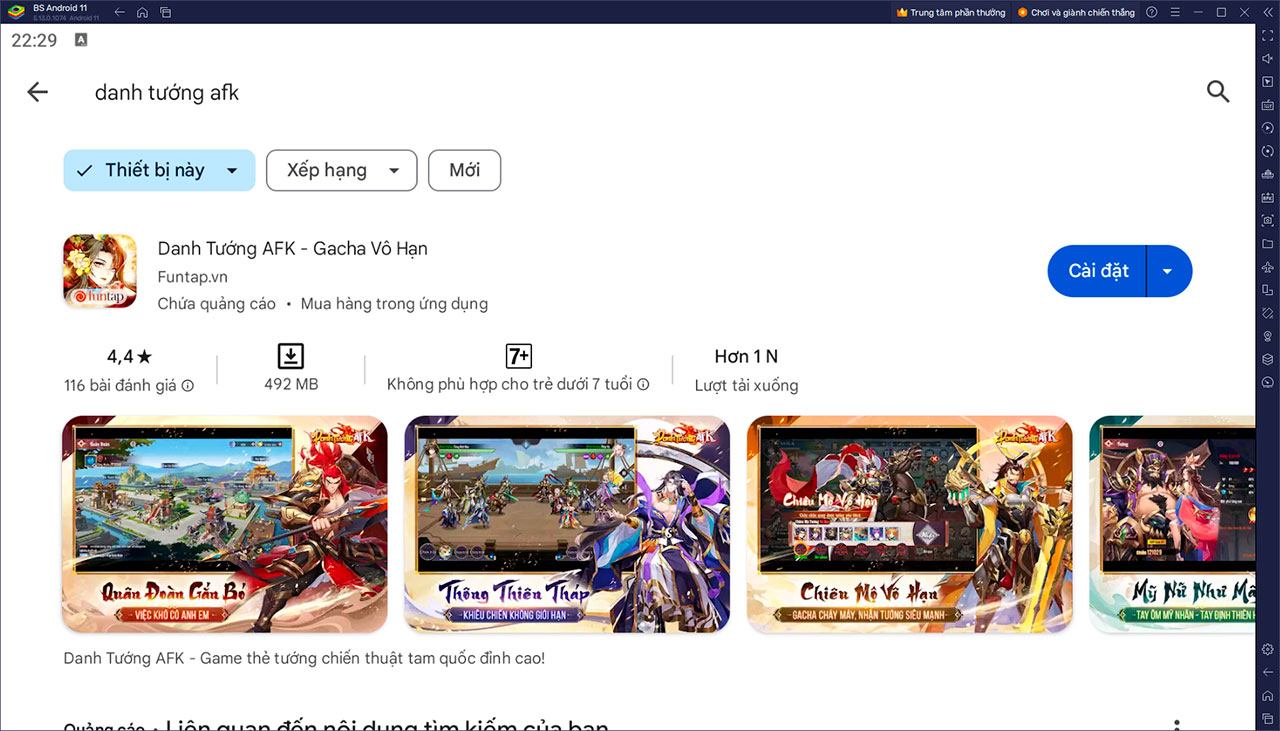Click the info icon beside the 7 tuổi rating
The width and height of the screenshot is (1280, 731).
[643, 384]
